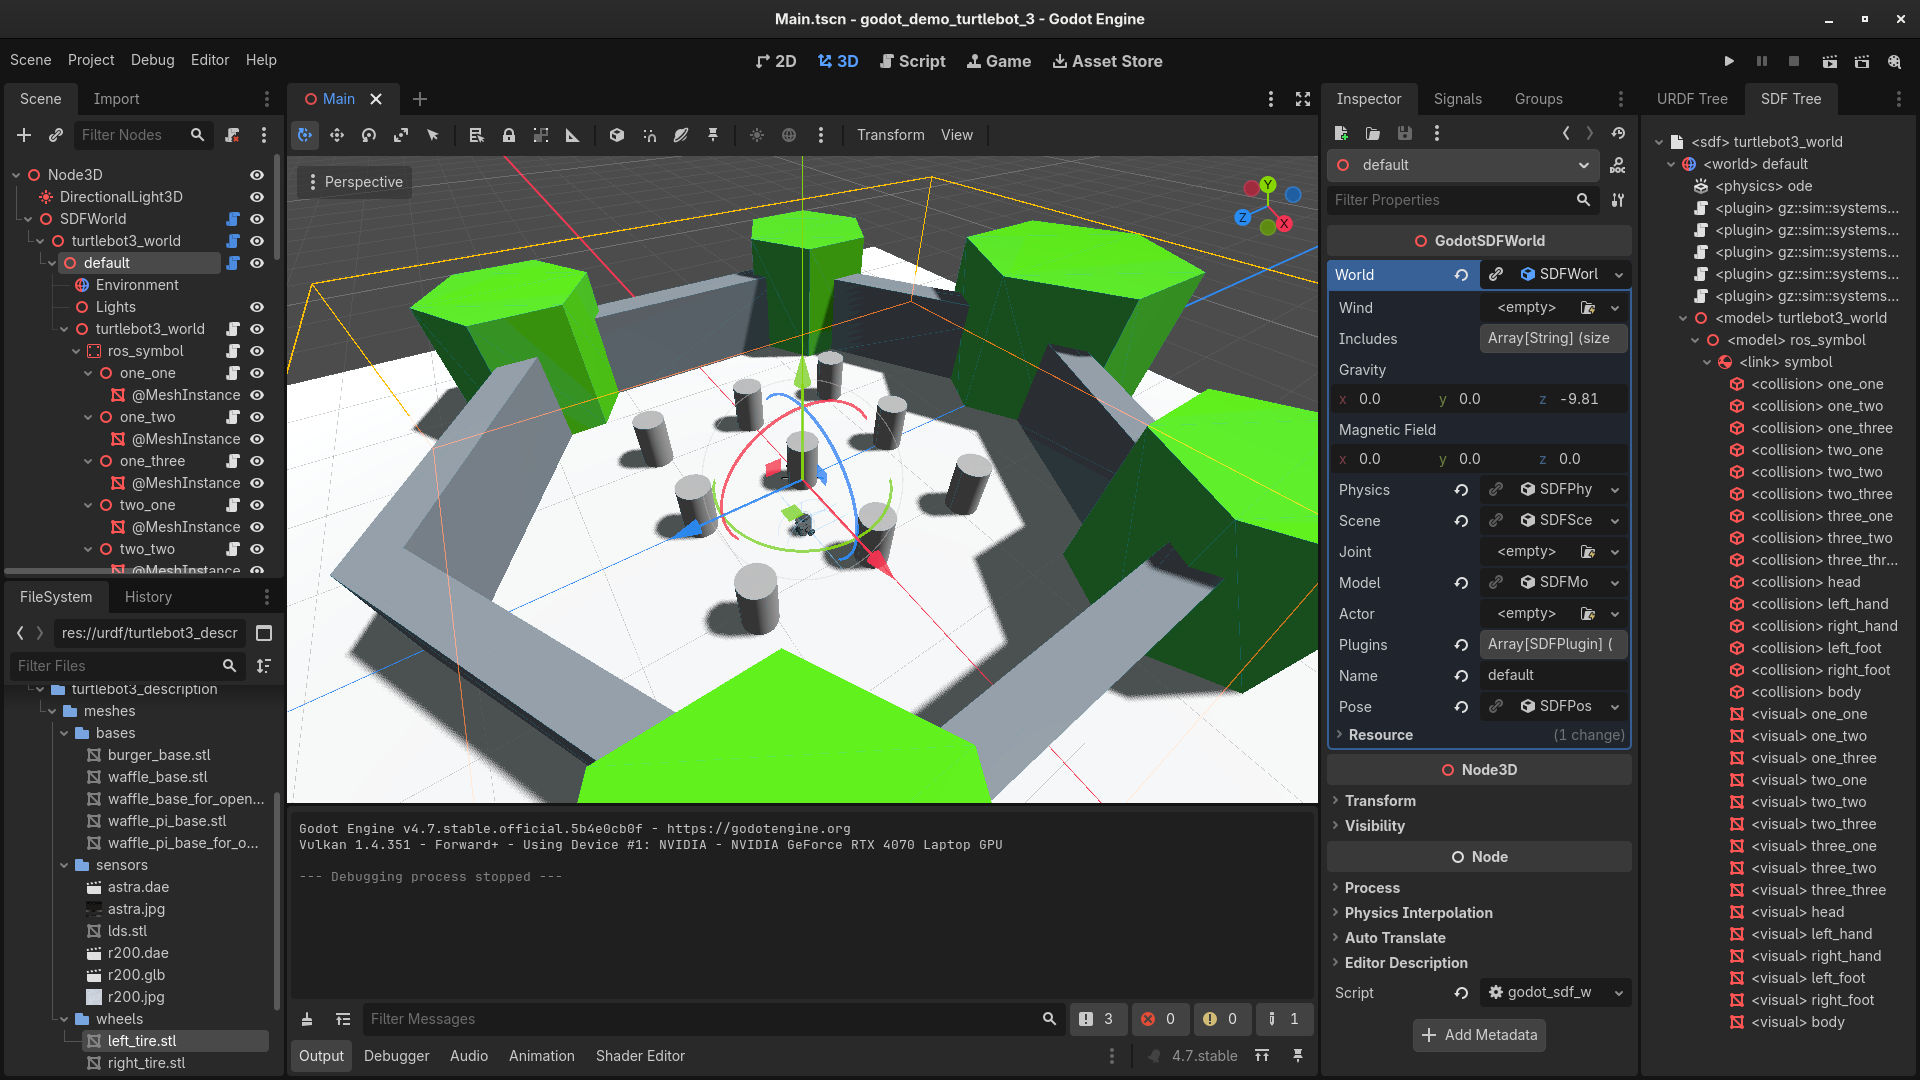This screenshot has height=1080, width=1920.
Task: Switch to the URDF Tree tab
Action: tap(1691, 99)
